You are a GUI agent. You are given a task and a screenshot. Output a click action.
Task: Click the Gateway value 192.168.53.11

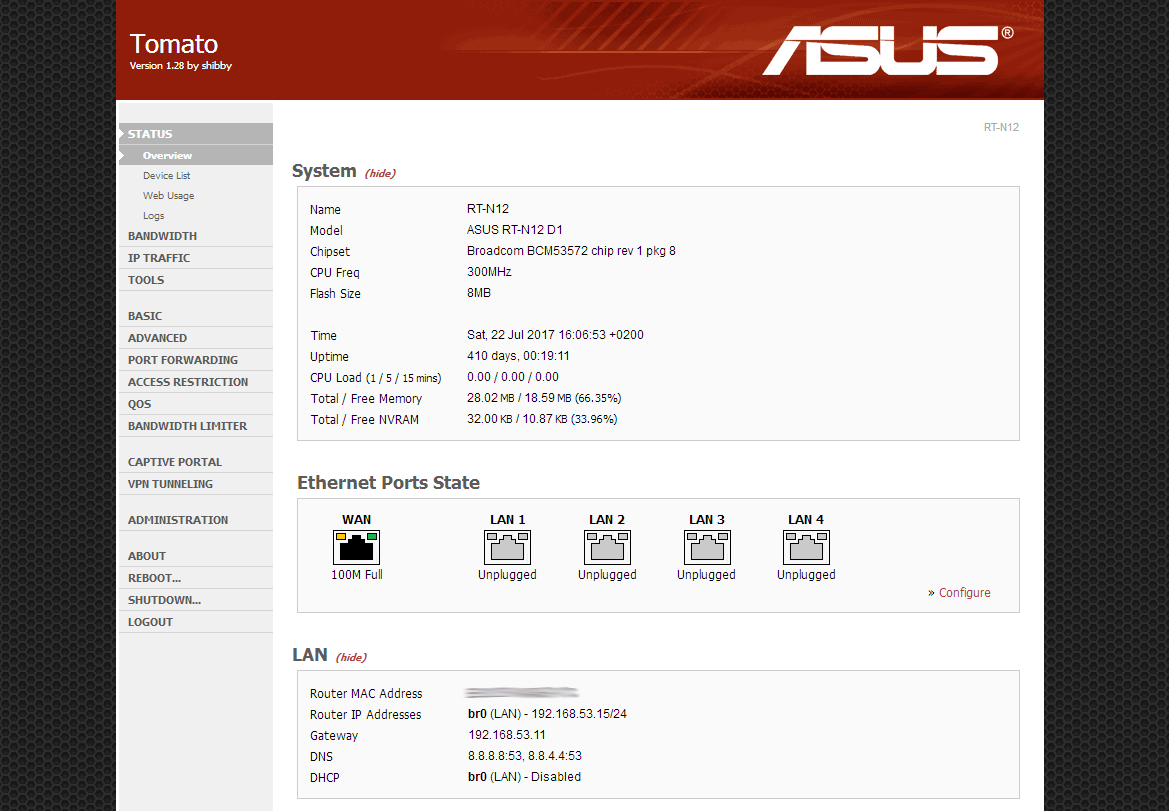(507, 735)
